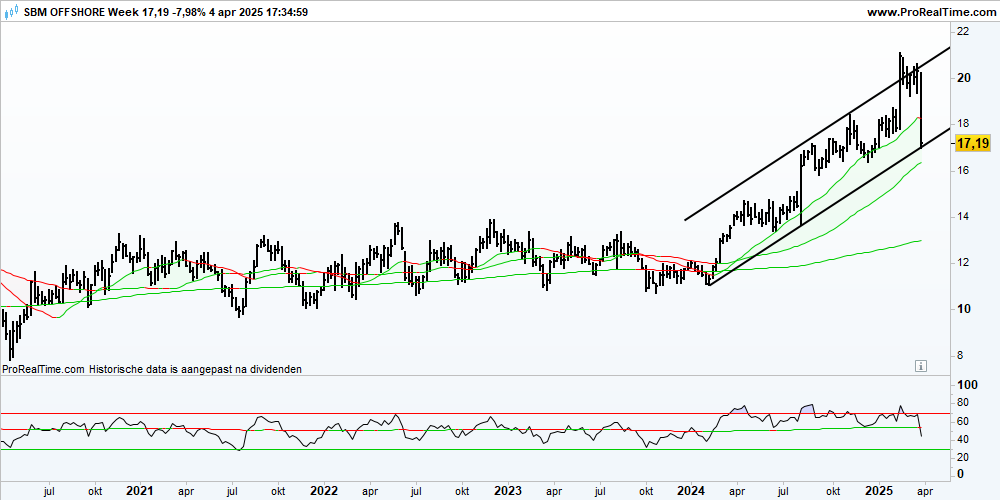The image size is (1000, 500).
Task: Open the info icon in chart corner
Action: coord(920,365)
